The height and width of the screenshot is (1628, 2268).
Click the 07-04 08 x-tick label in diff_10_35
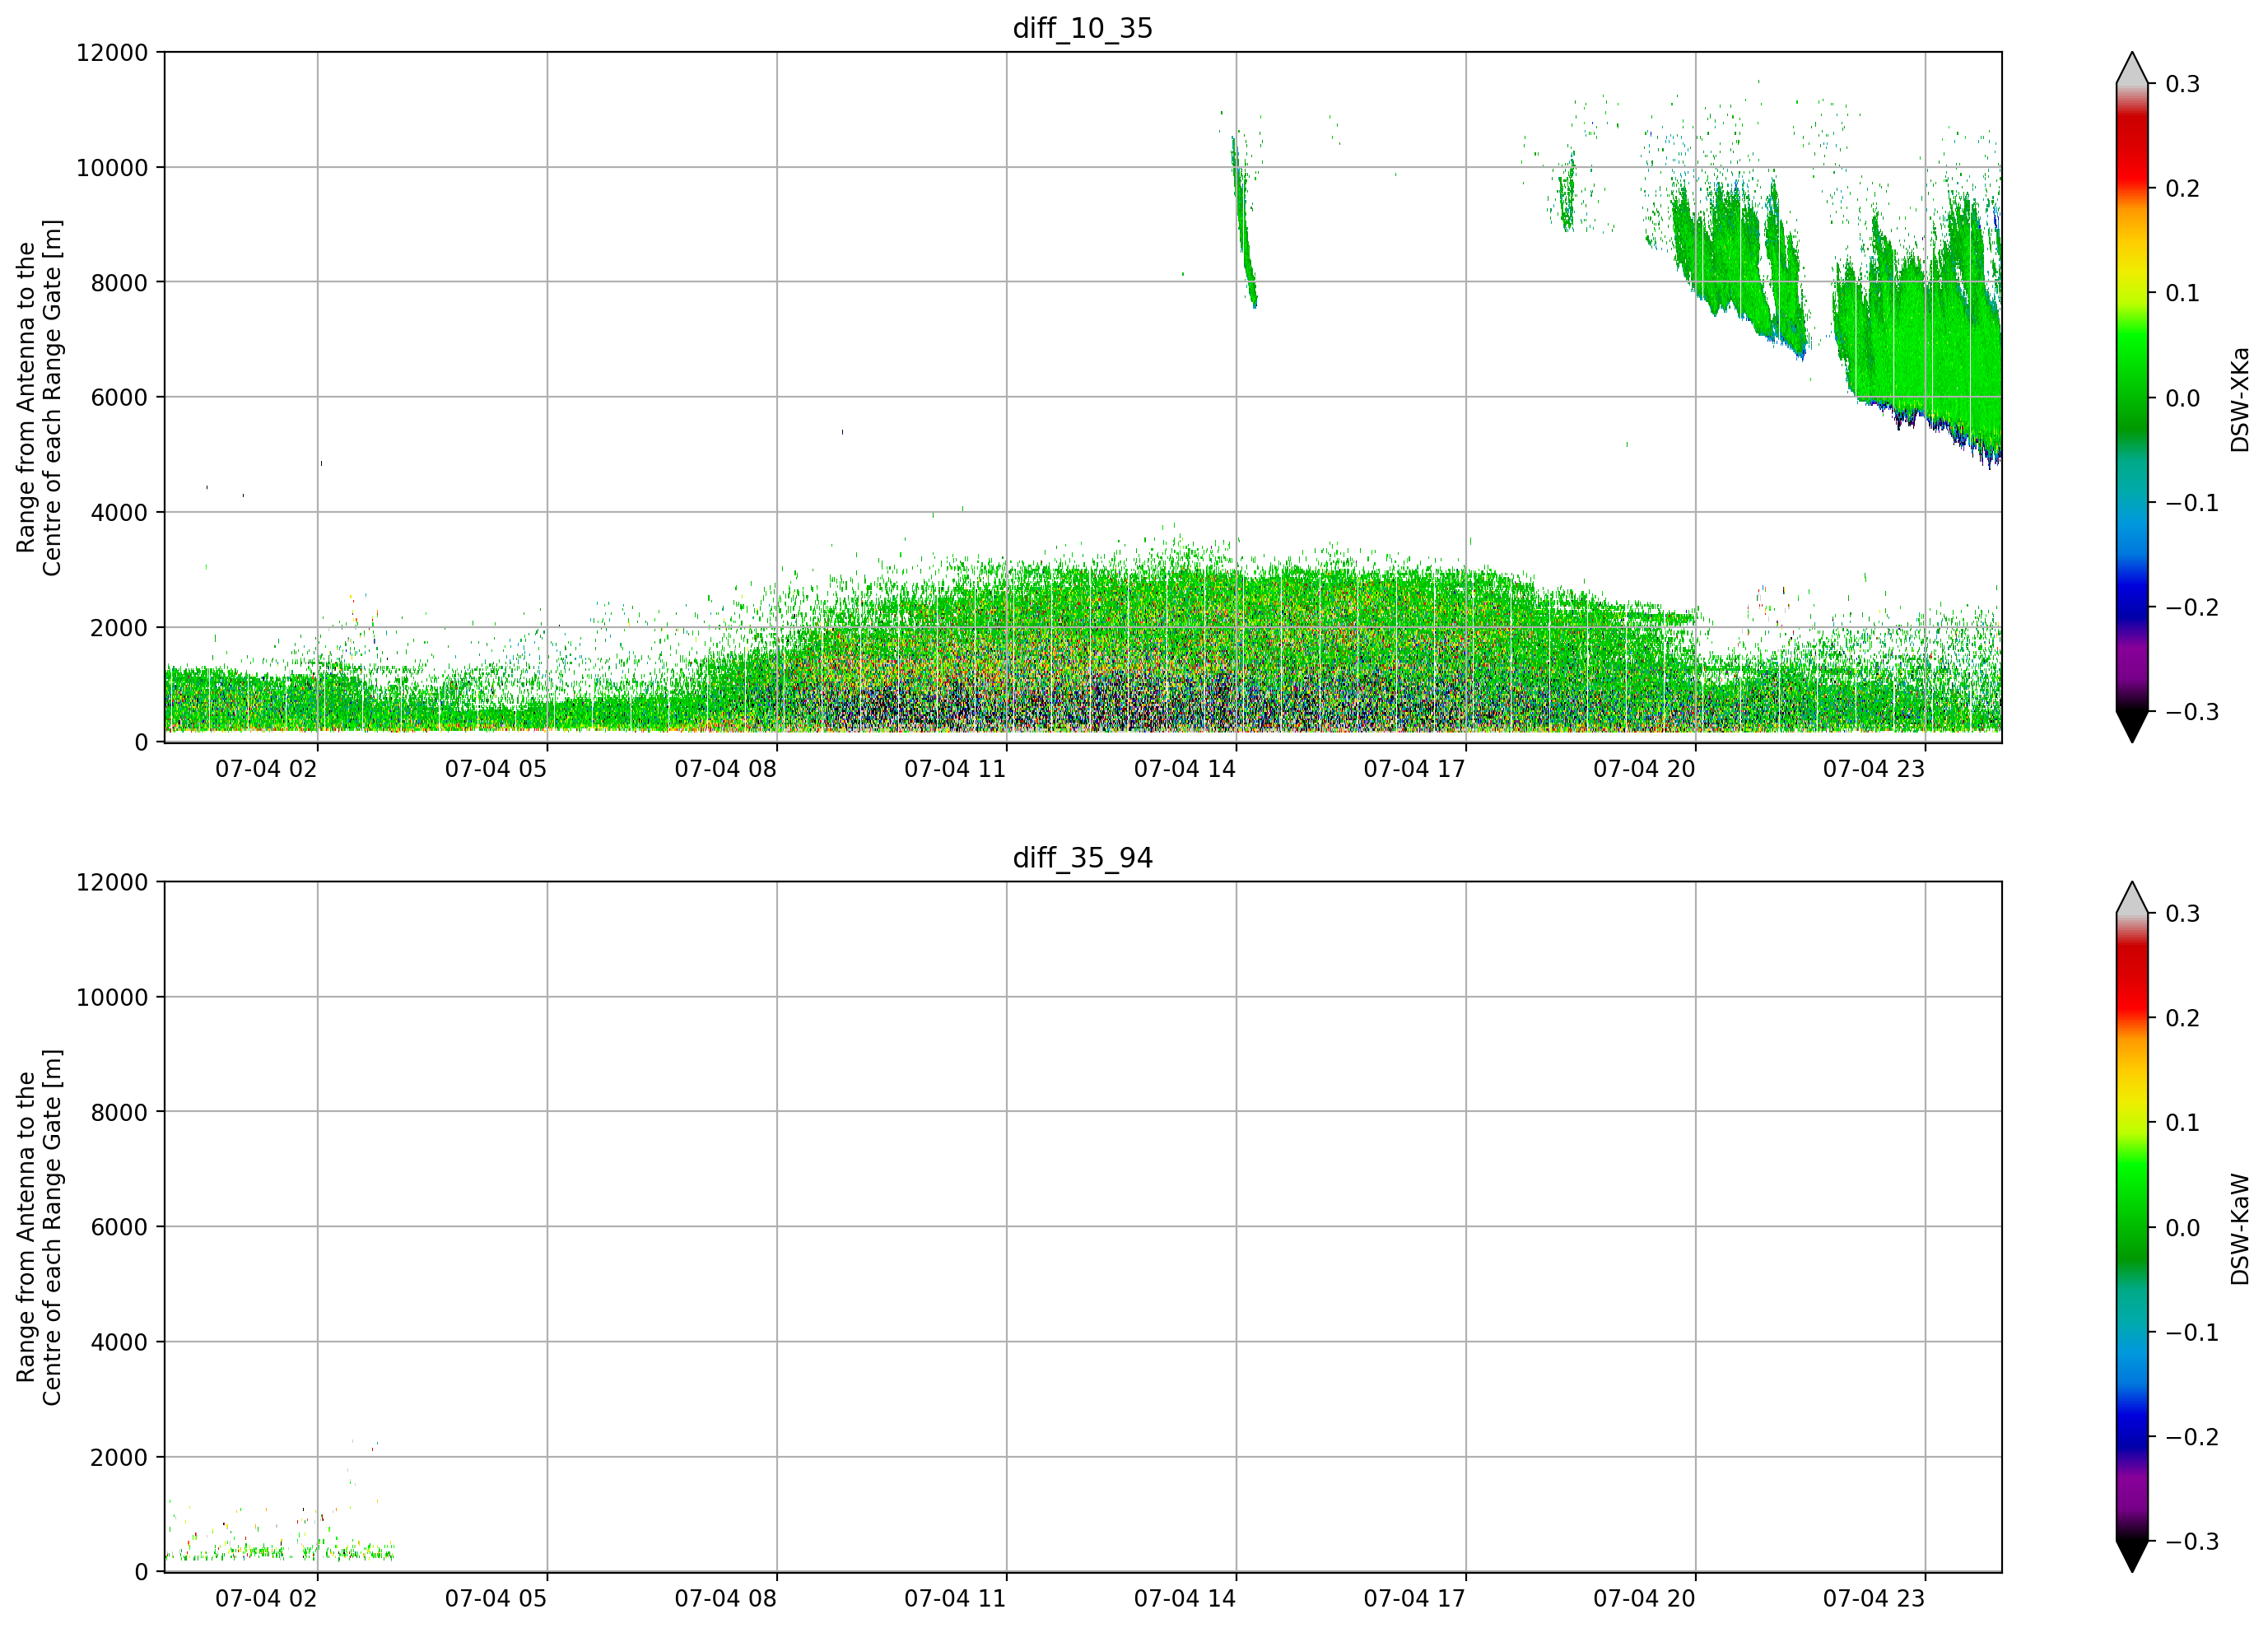[x=726, y=769]
